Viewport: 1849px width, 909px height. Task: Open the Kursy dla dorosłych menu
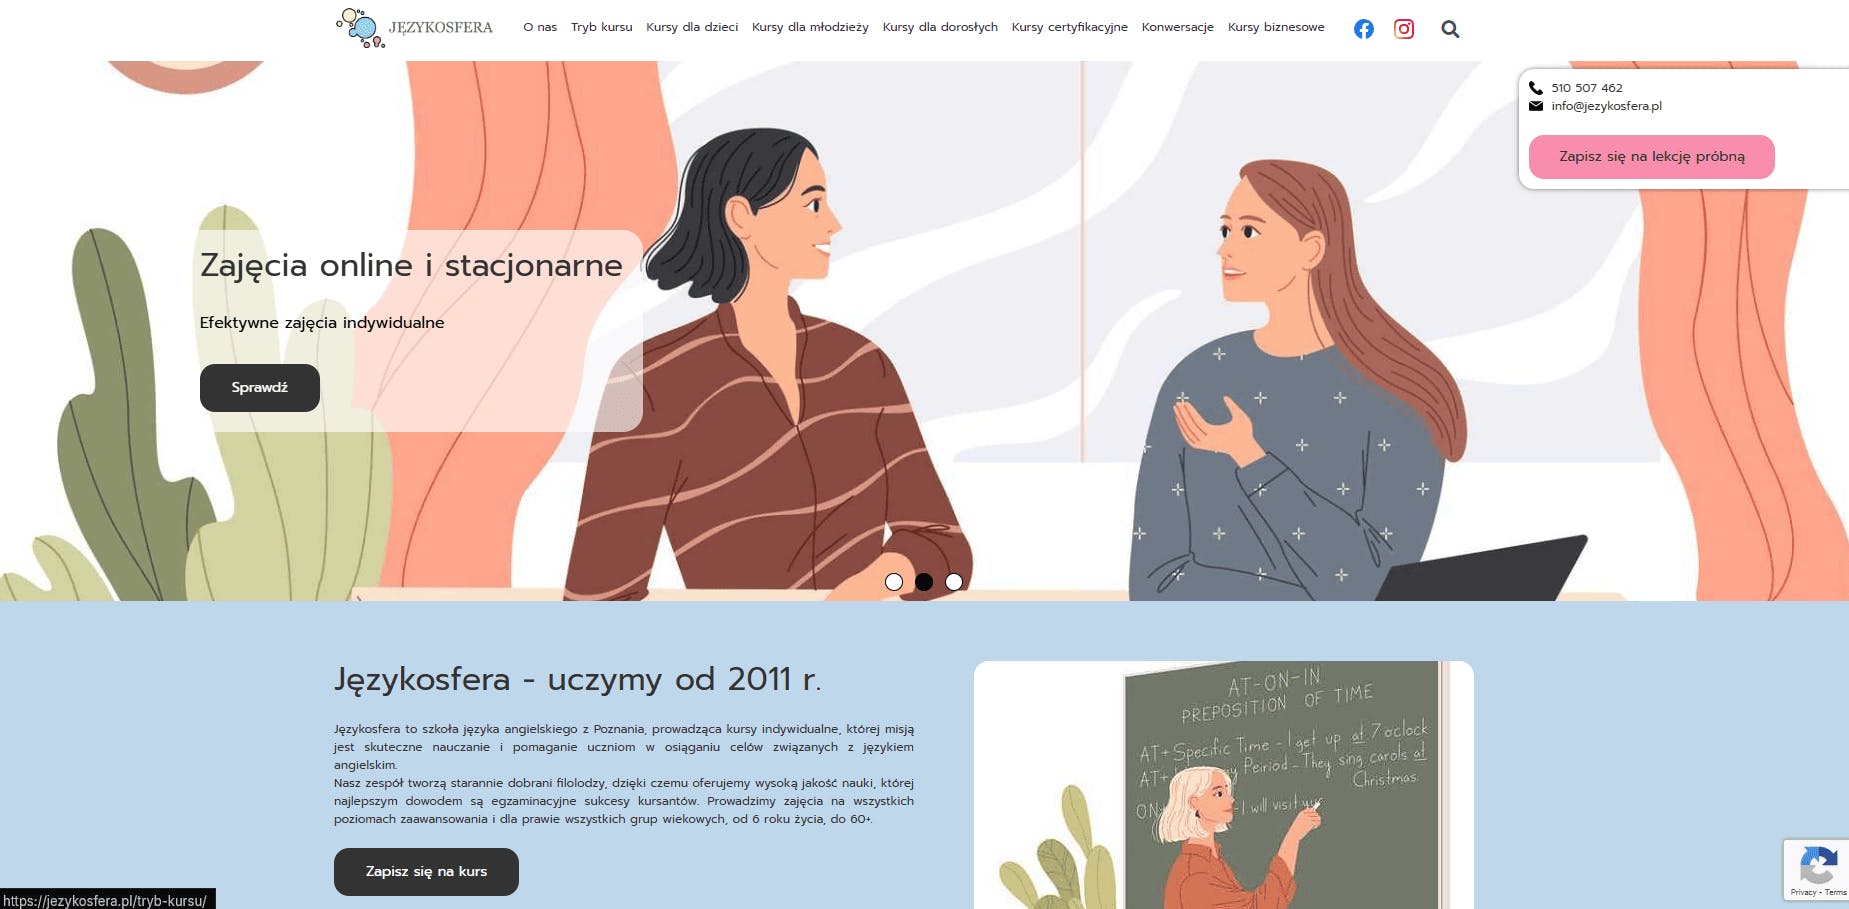940,27
